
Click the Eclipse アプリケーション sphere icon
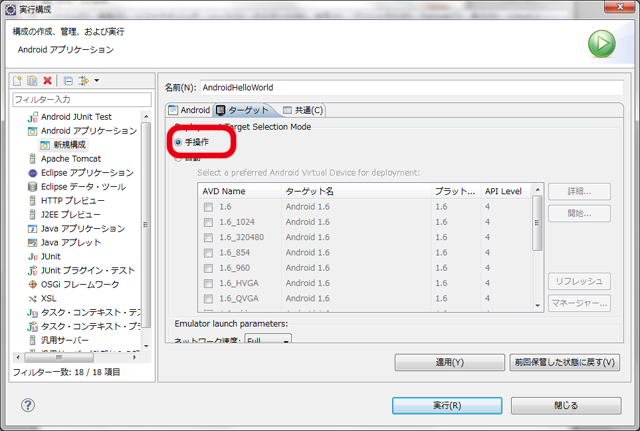[32, 173]
